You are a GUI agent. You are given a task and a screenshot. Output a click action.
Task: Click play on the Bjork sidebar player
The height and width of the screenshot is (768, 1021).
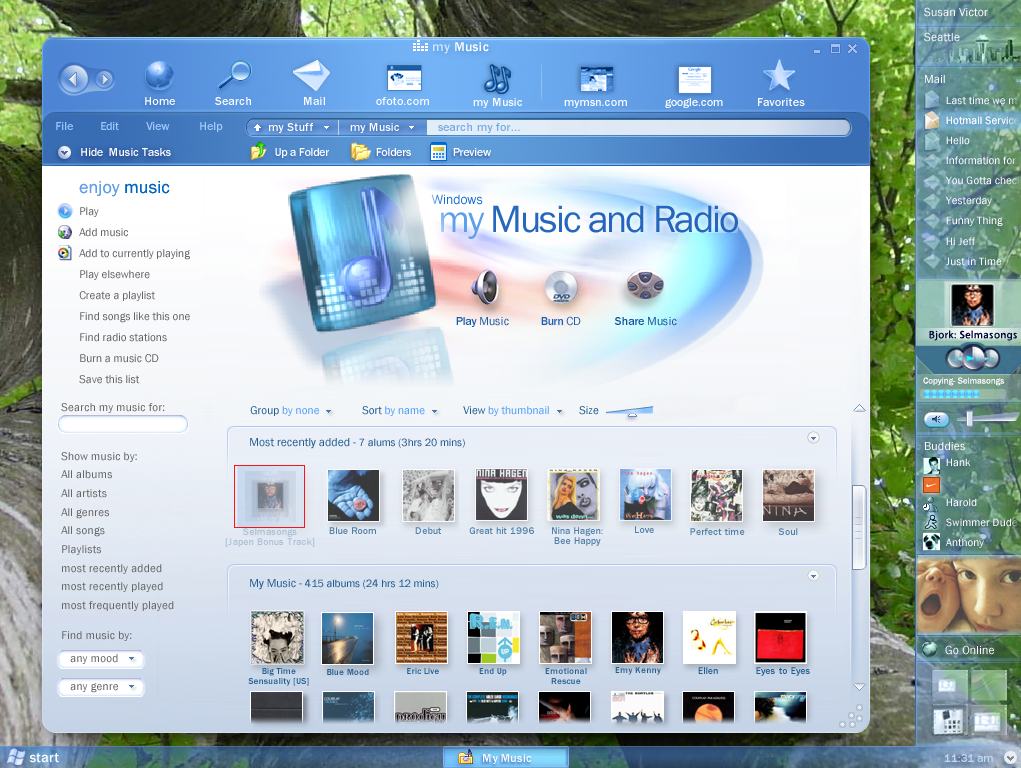click(x=973, y=358)
